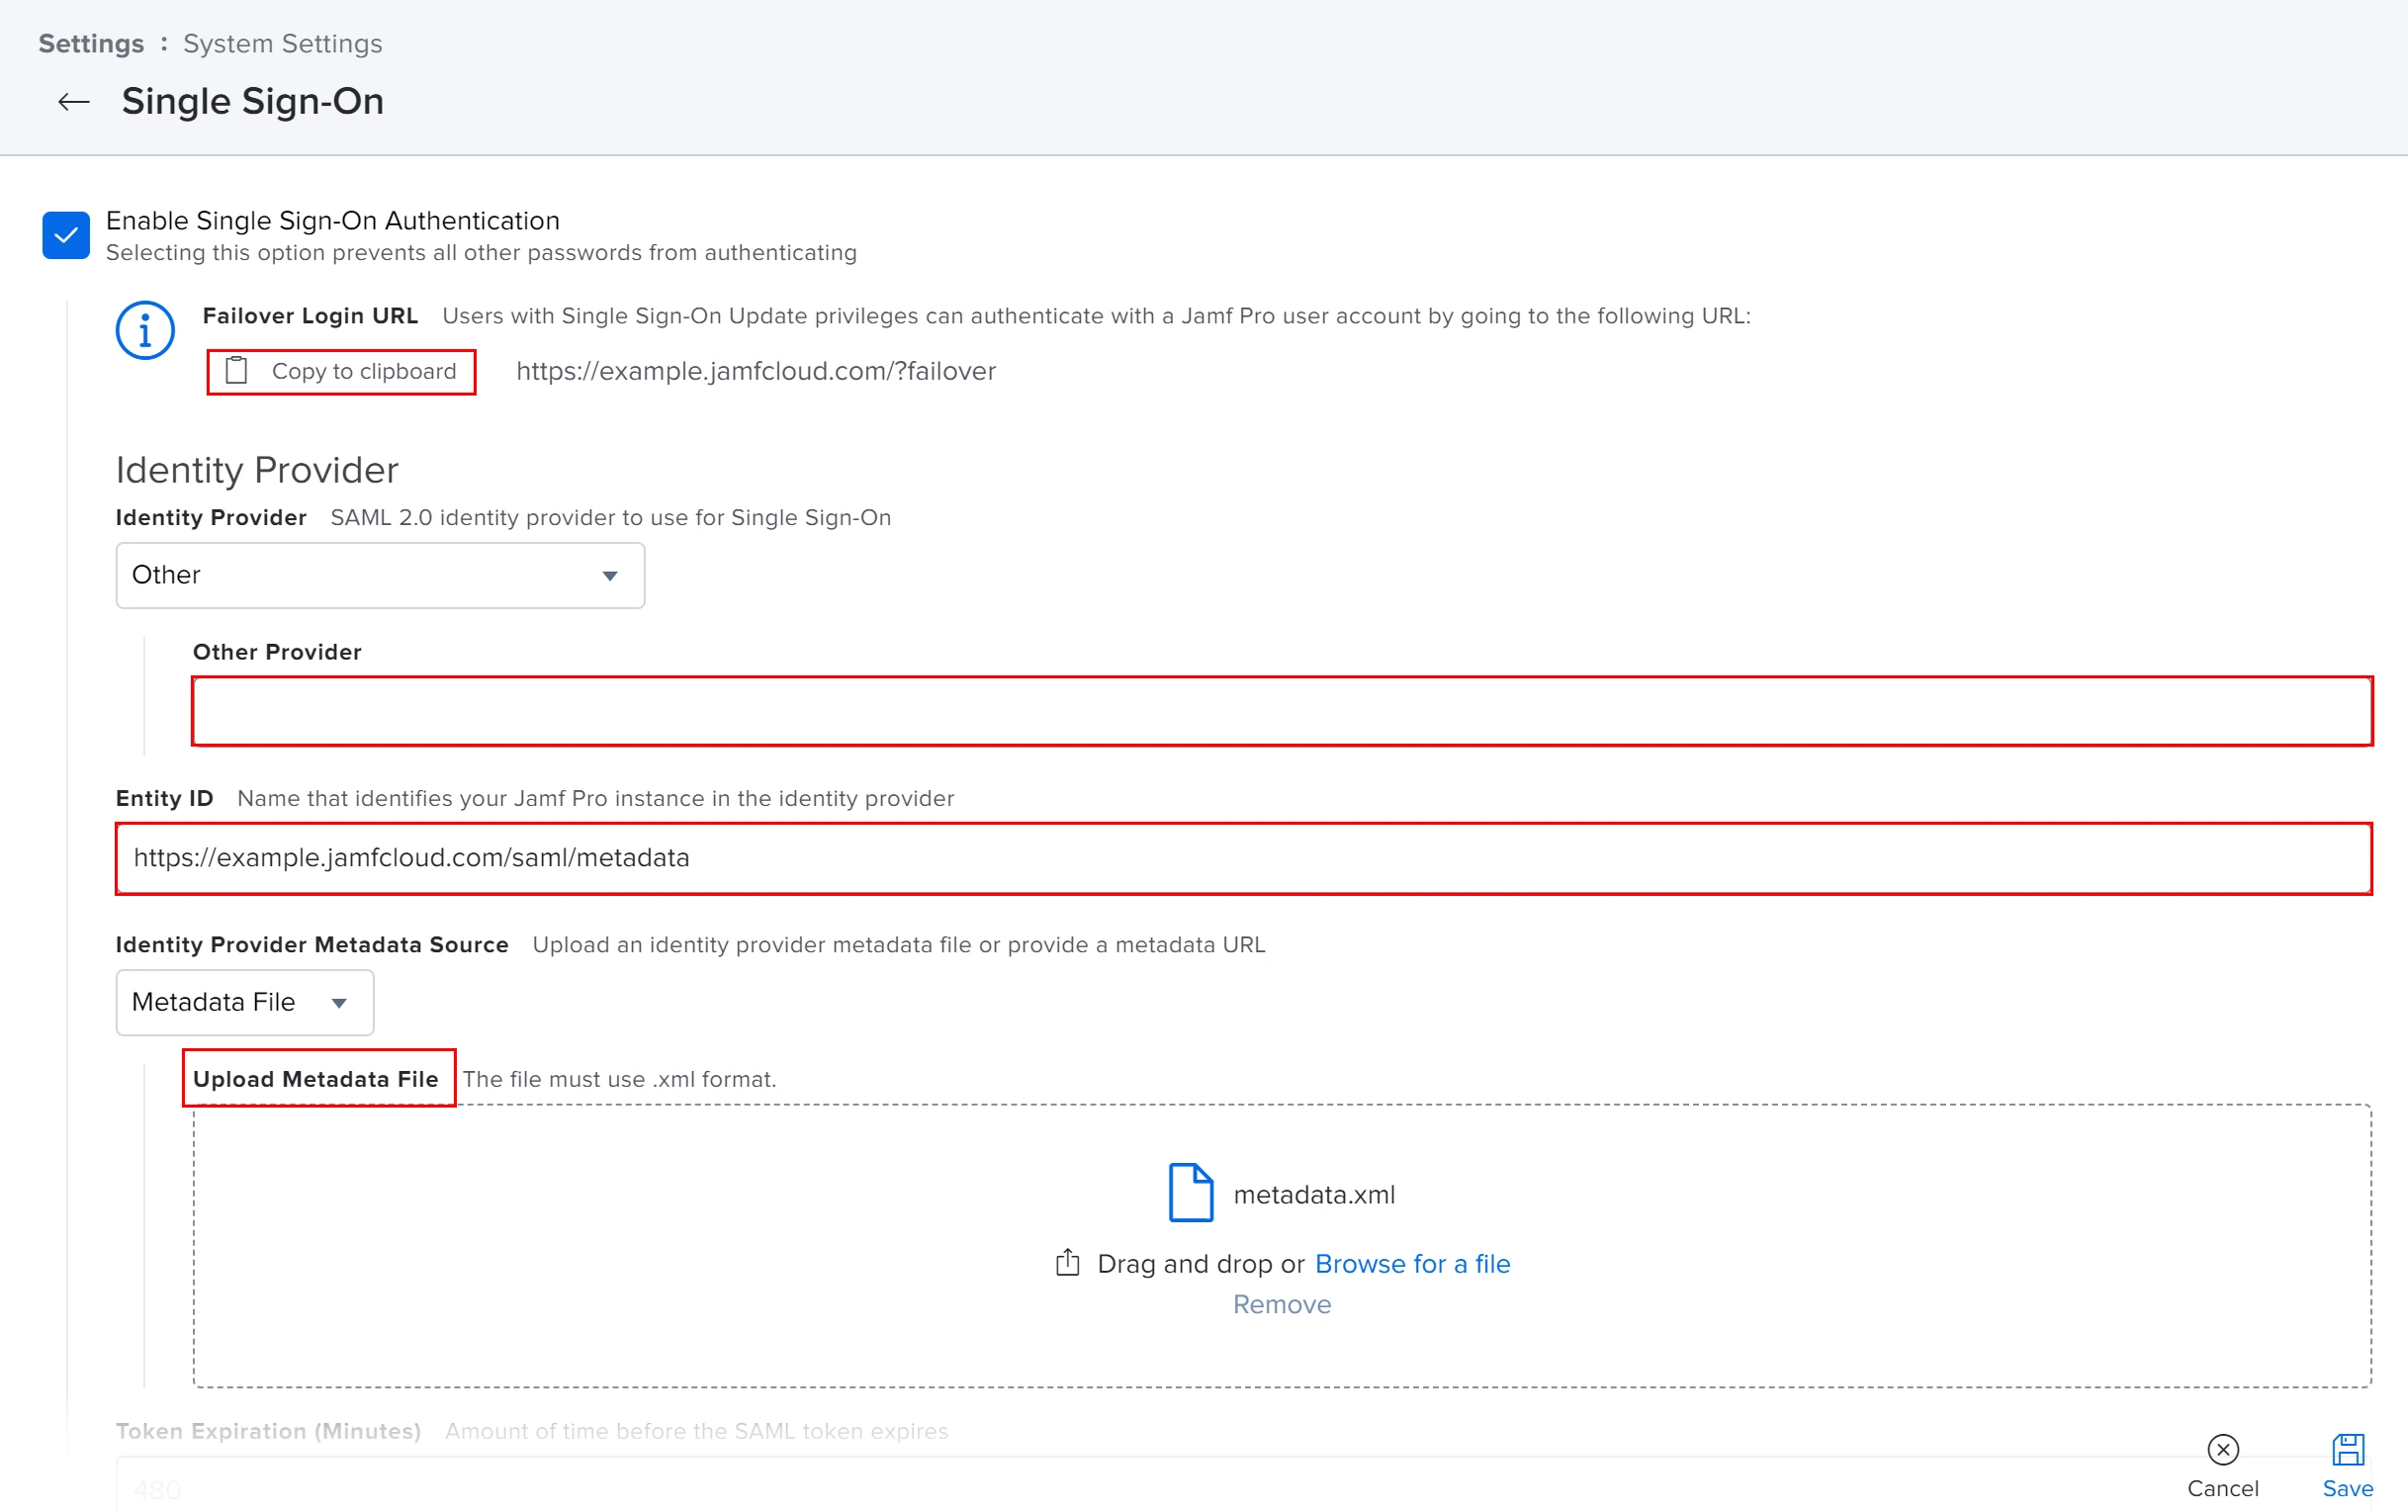This screenshot has height=1512, width=2408.
Task: Open System Settings from the breadcrumb
Action: (x=281, y=43)
